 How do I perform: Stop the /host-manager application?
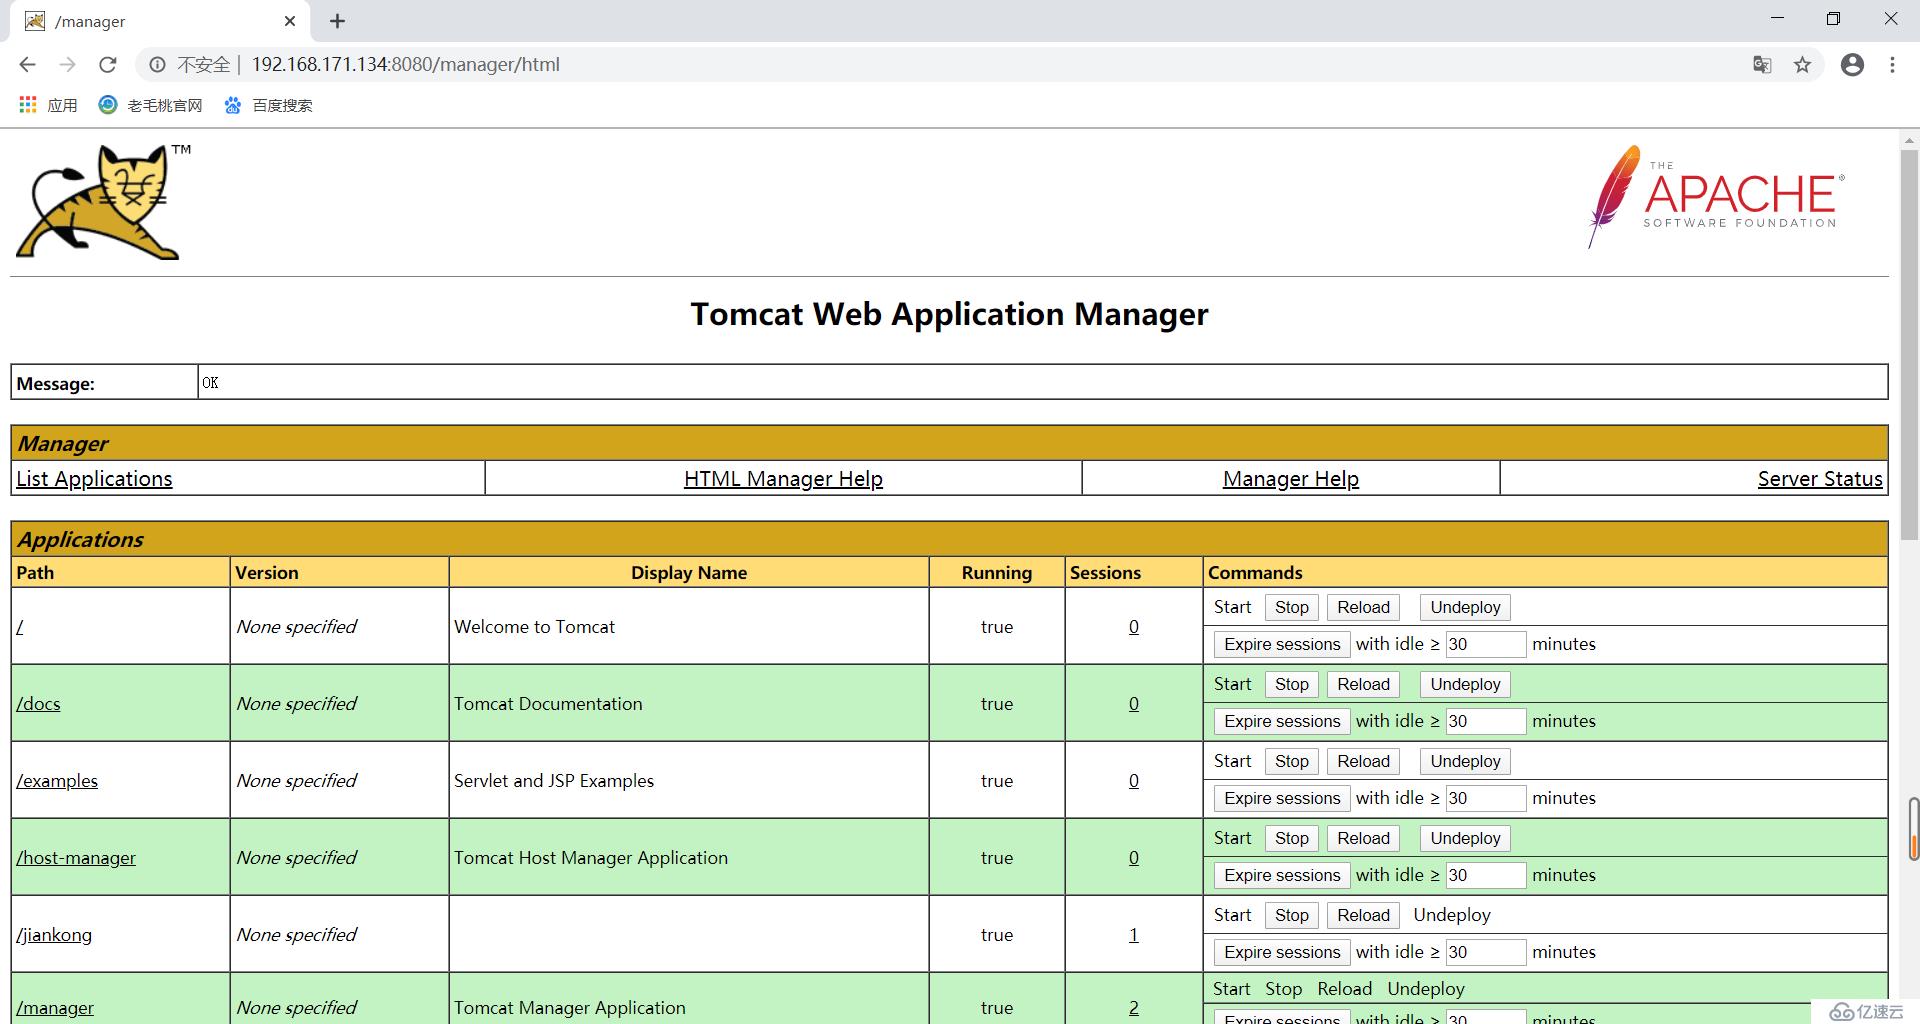(1291, 838)
